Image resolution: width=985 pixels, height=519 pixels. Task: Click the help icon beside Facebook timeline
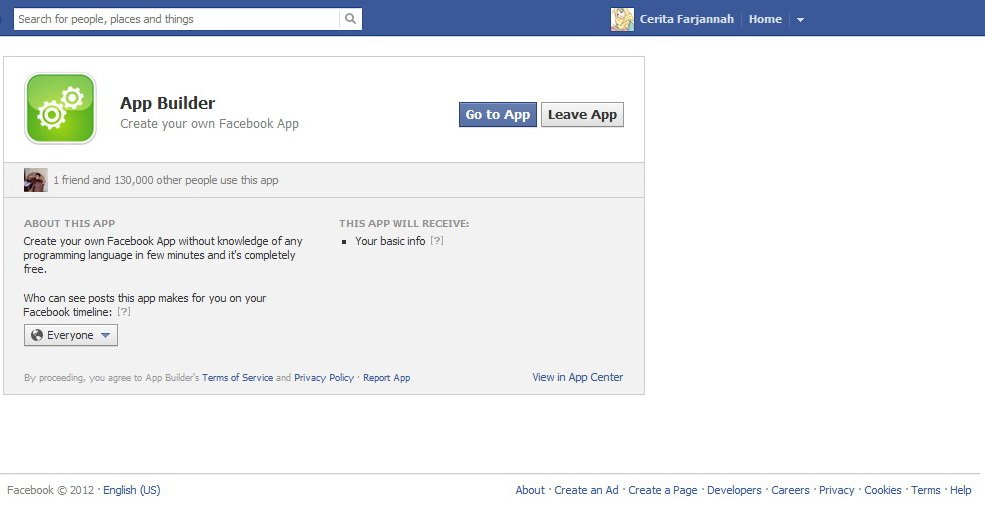(124, 312)
